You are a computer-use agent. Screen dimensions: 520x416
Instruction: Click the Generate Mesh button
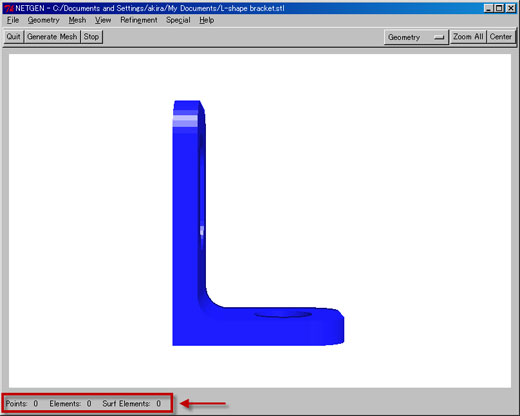52,37
